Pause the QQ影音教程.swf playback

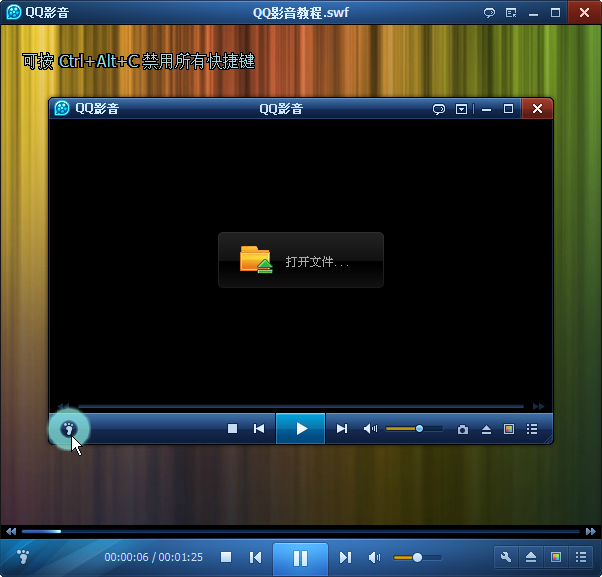(x=300, y=559)
